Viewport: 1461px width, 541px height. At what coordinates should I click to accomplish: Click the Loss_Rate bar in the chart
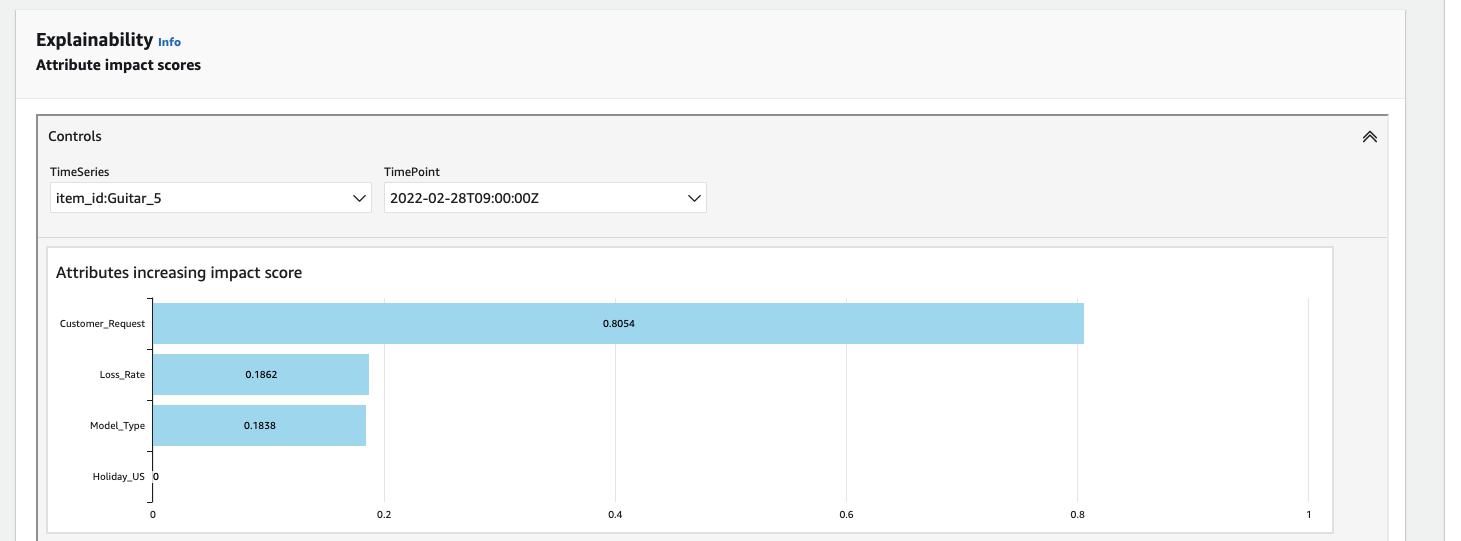[261, 374]
